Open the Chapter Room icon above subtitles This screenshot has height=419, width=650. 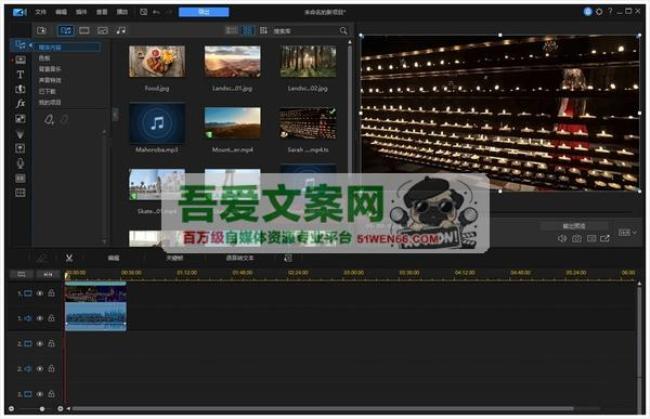[x=20, y=178]
